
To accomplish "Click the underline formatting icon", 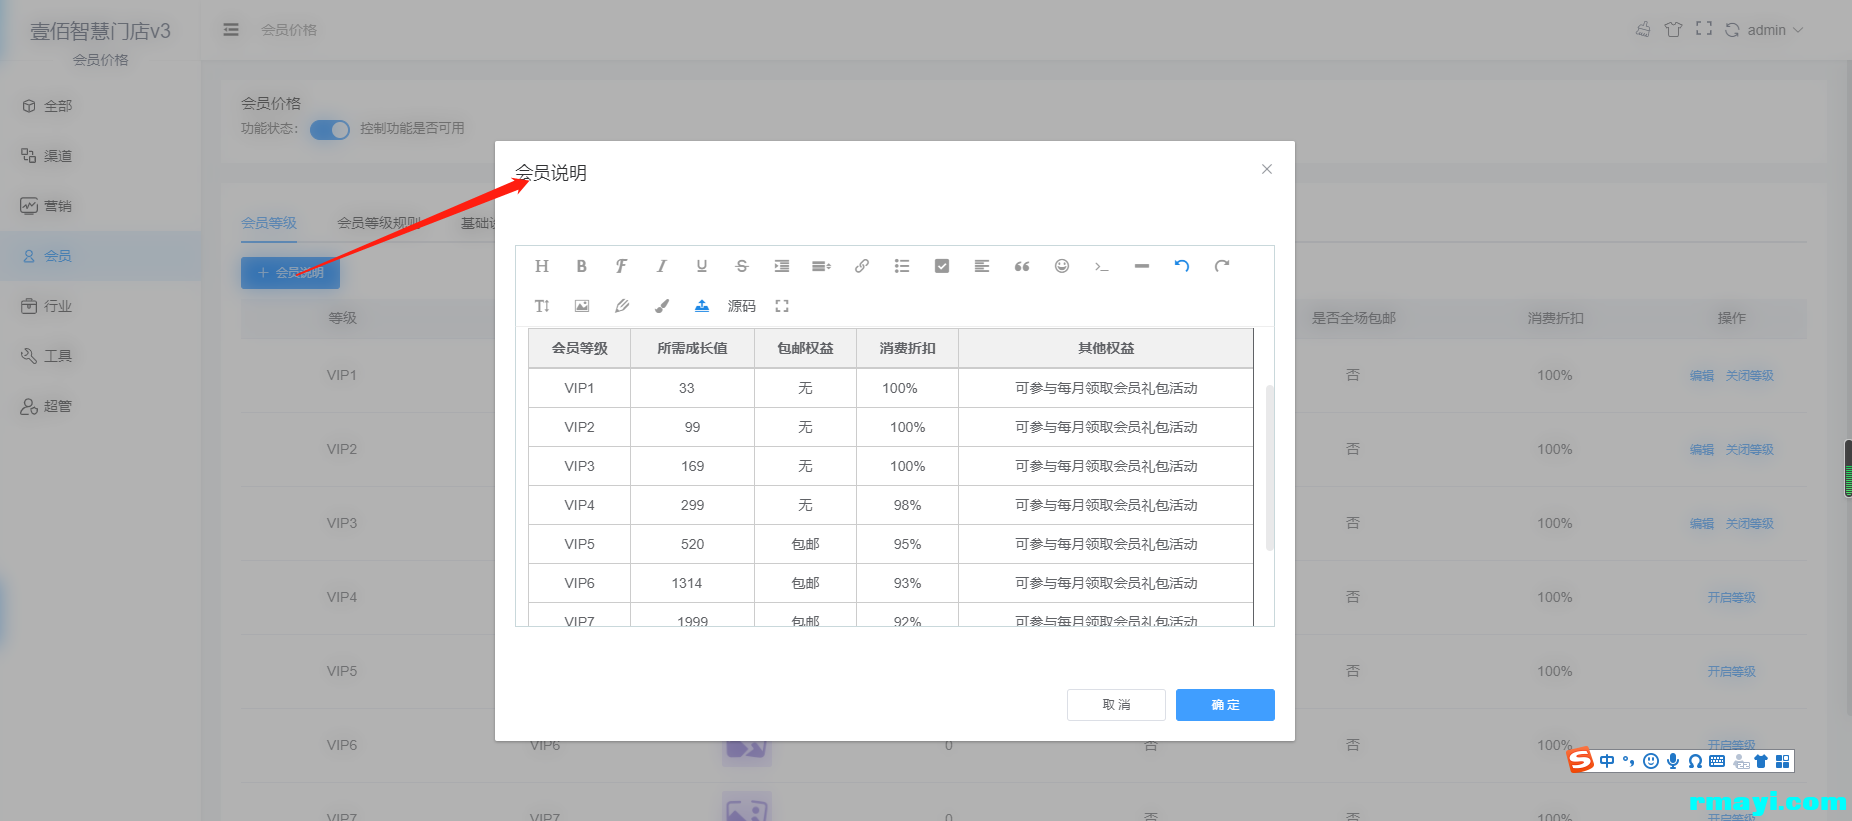I will 701,266.
